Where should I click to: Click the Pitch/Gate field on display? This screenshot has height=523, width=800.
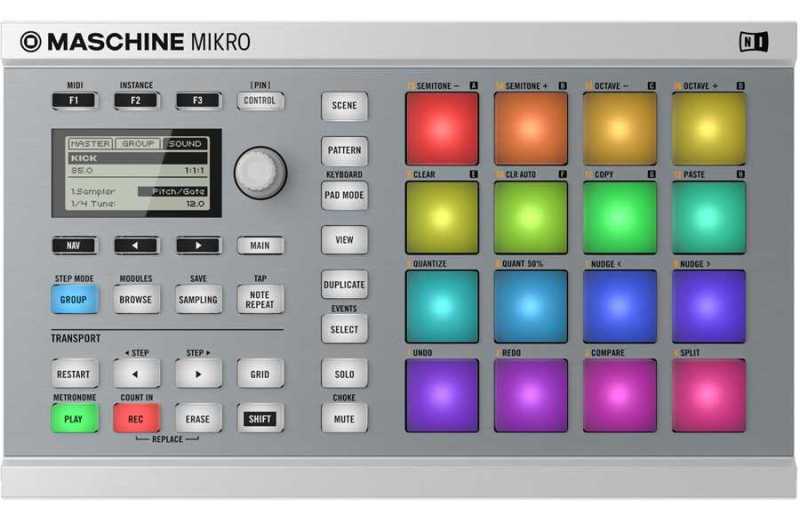(172, 191)
